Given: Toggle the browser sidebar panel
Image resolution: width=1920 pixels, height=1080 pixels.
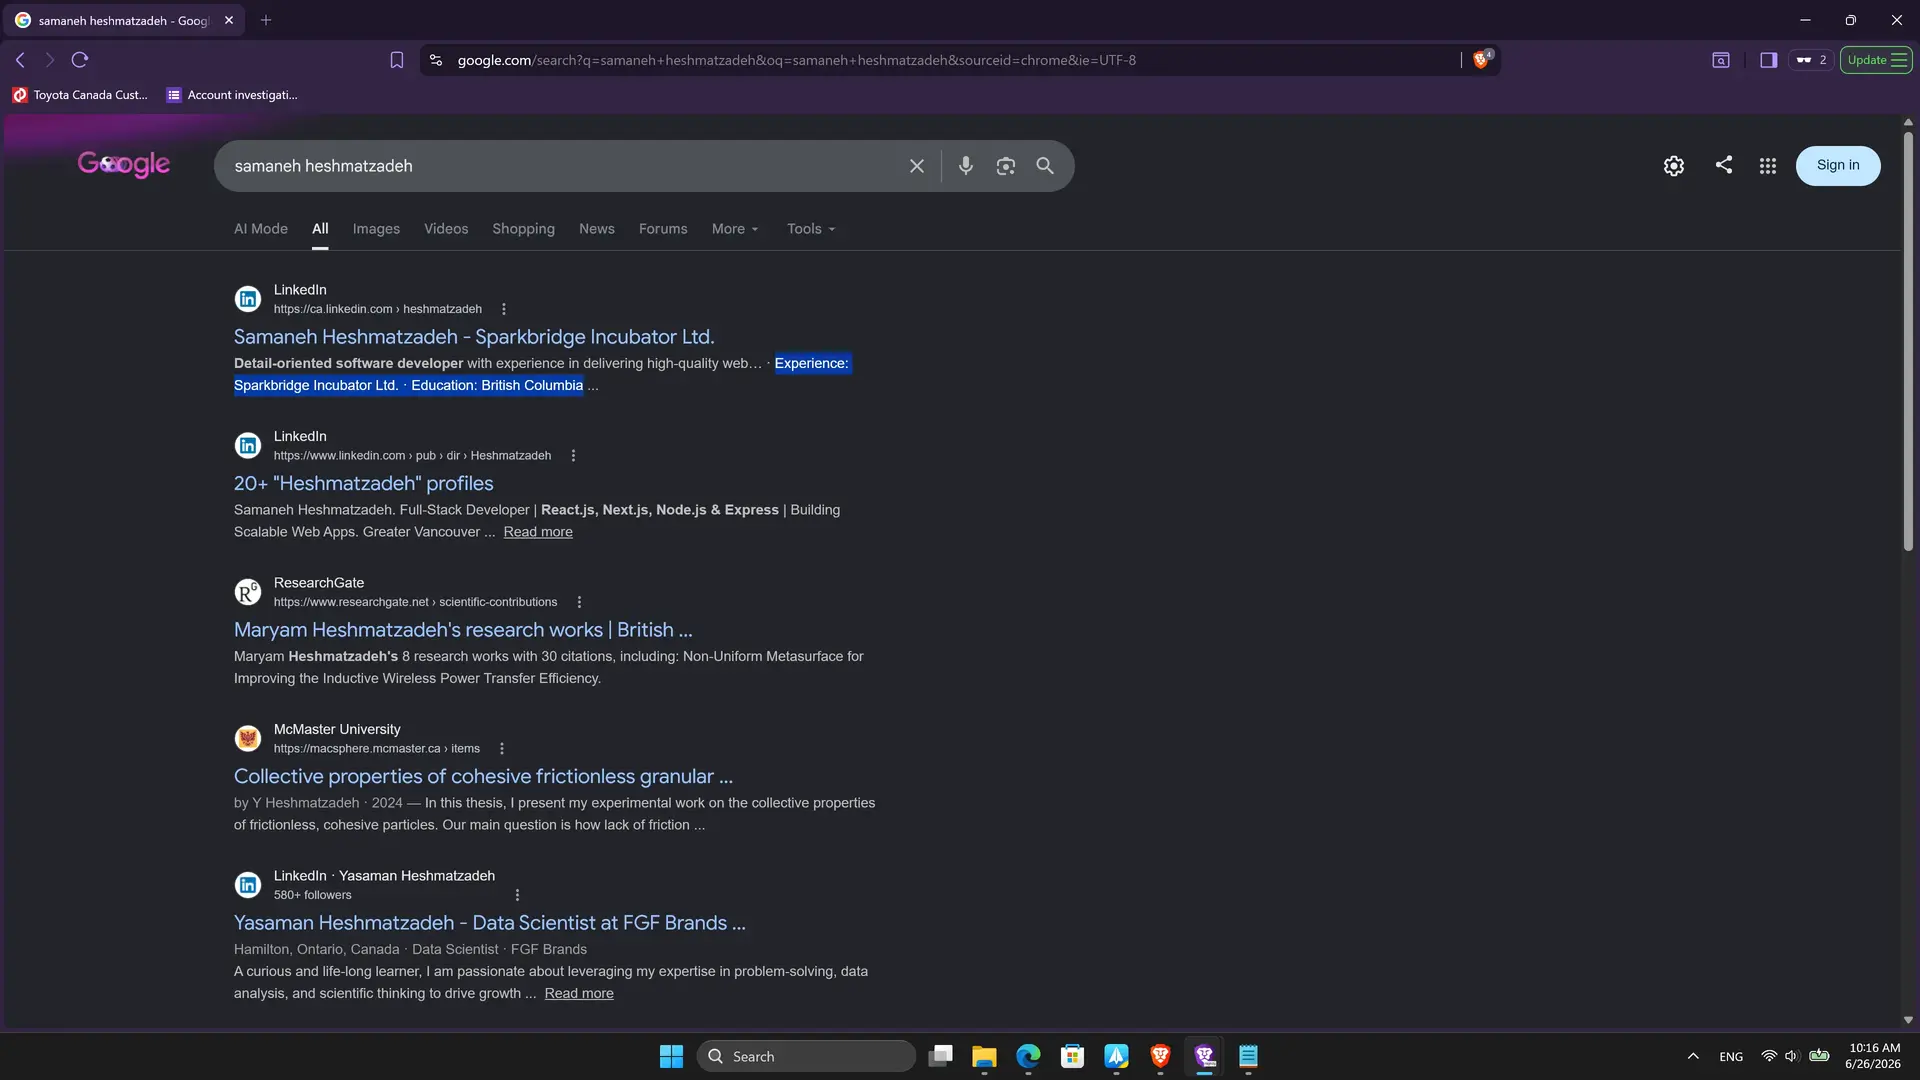Looking at the screenshot, I should [x=1769, y=60].
